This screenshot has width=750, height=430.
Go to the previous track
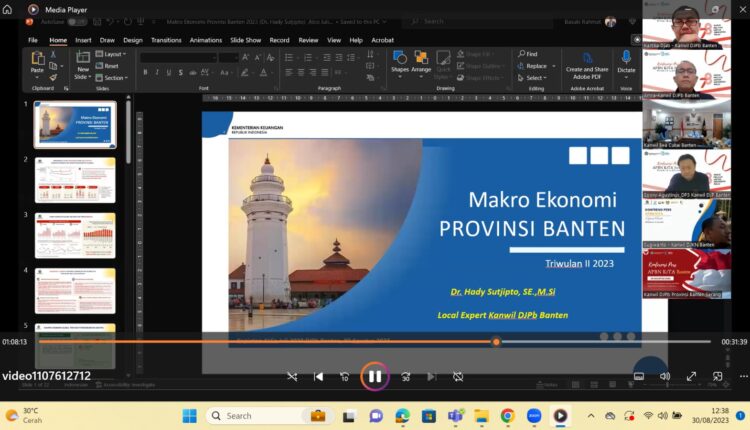pyautogui.click(x=319, y=377)
